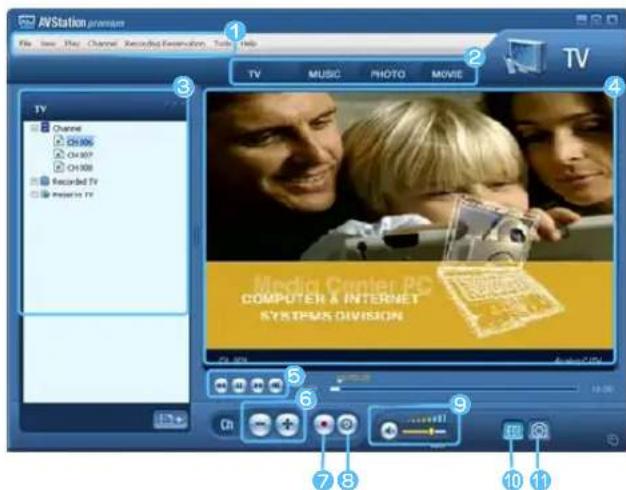Click the skip-to-end playback button

pyautogui.click(x=275, y=385)
